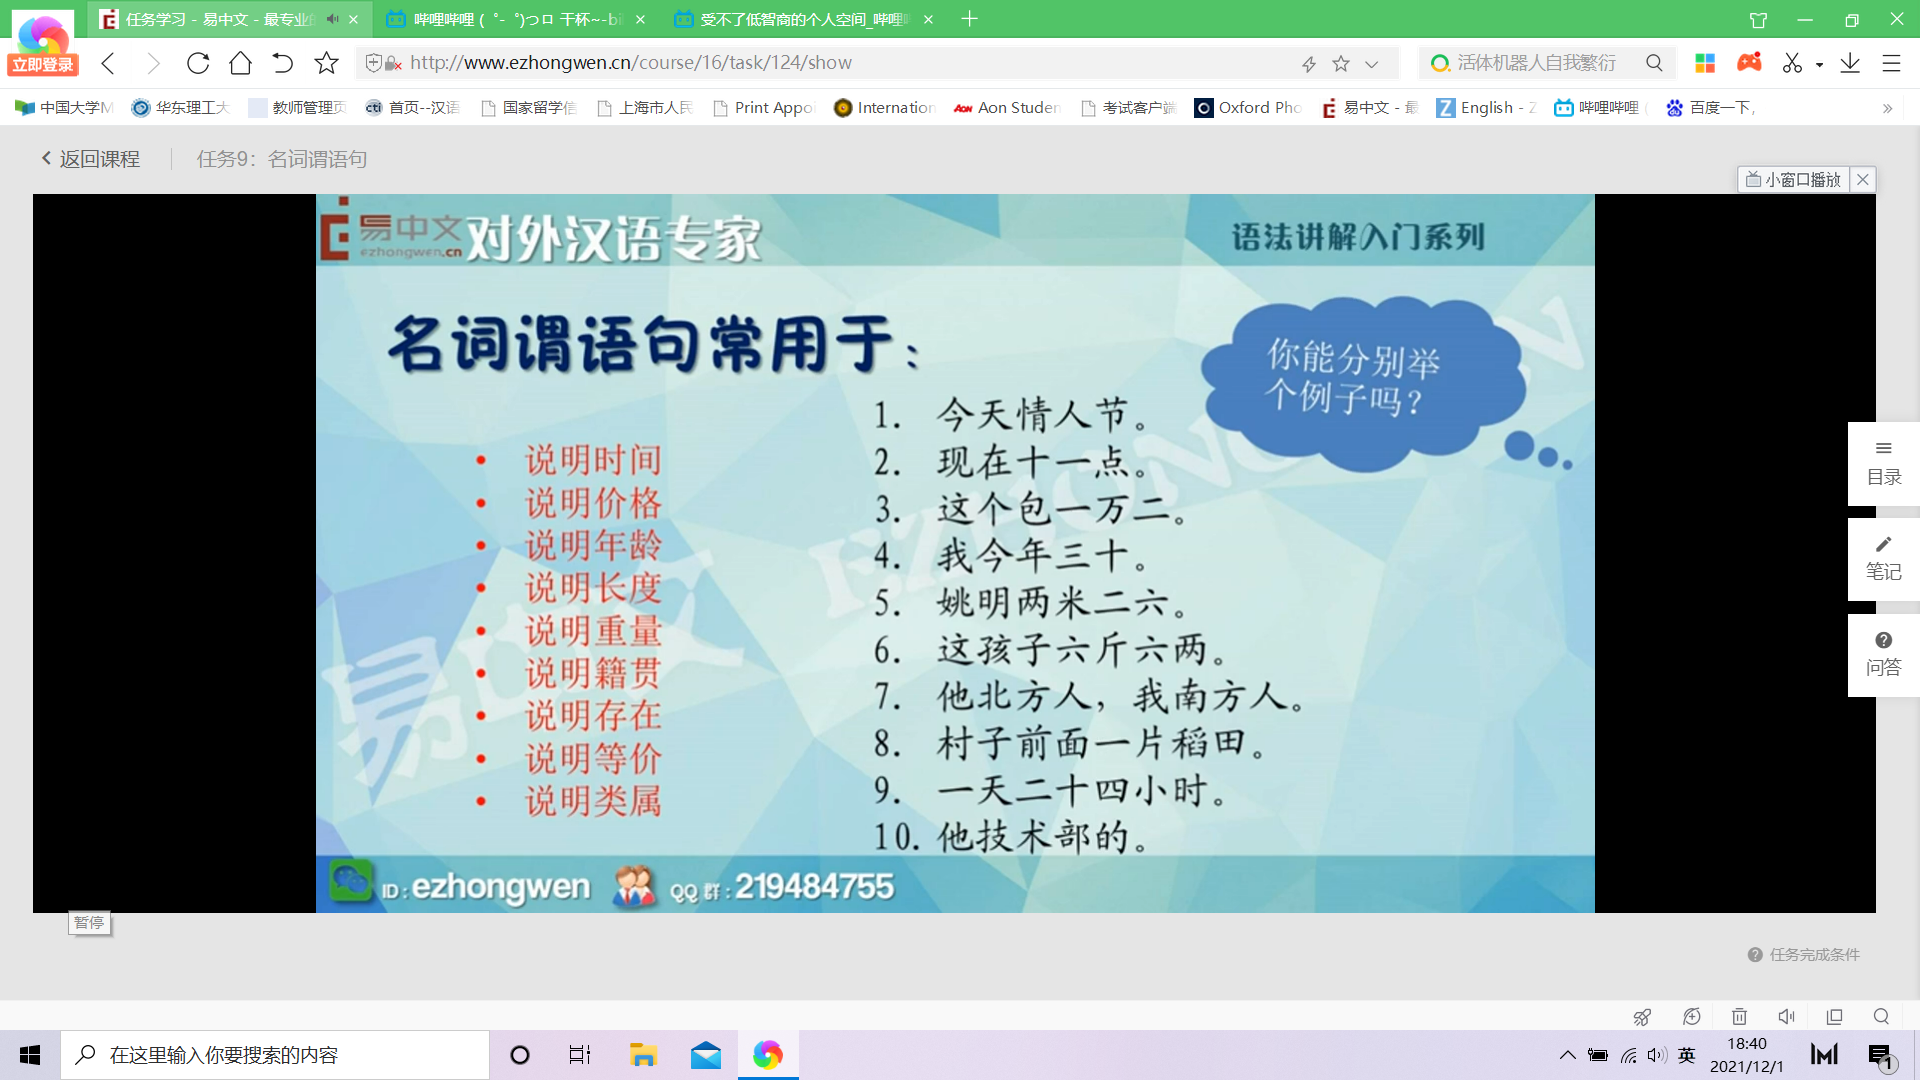Toggle the browser status bar mute speaker
This screenshot has height=1080, width=1920.
click(1786, 1016)
